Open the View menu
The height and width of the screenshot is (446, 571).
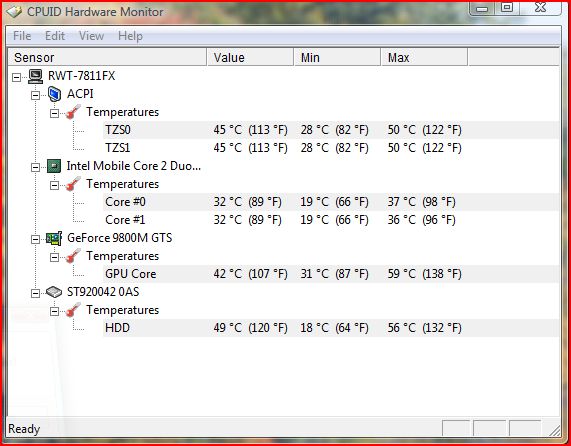(91, 36)
